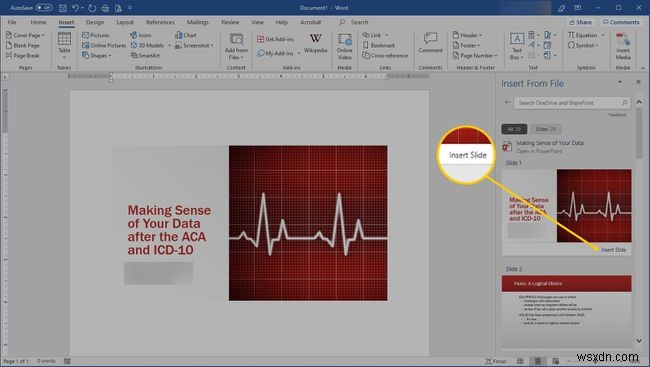650x367 pixels.
Task: Open the Add from Files dropdown
Action: [236, 46]
